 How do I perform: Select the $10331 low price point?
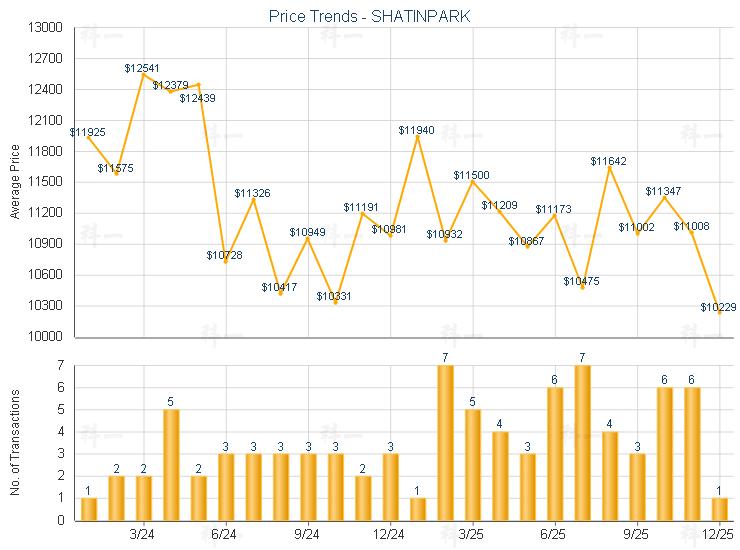point(335,302)
